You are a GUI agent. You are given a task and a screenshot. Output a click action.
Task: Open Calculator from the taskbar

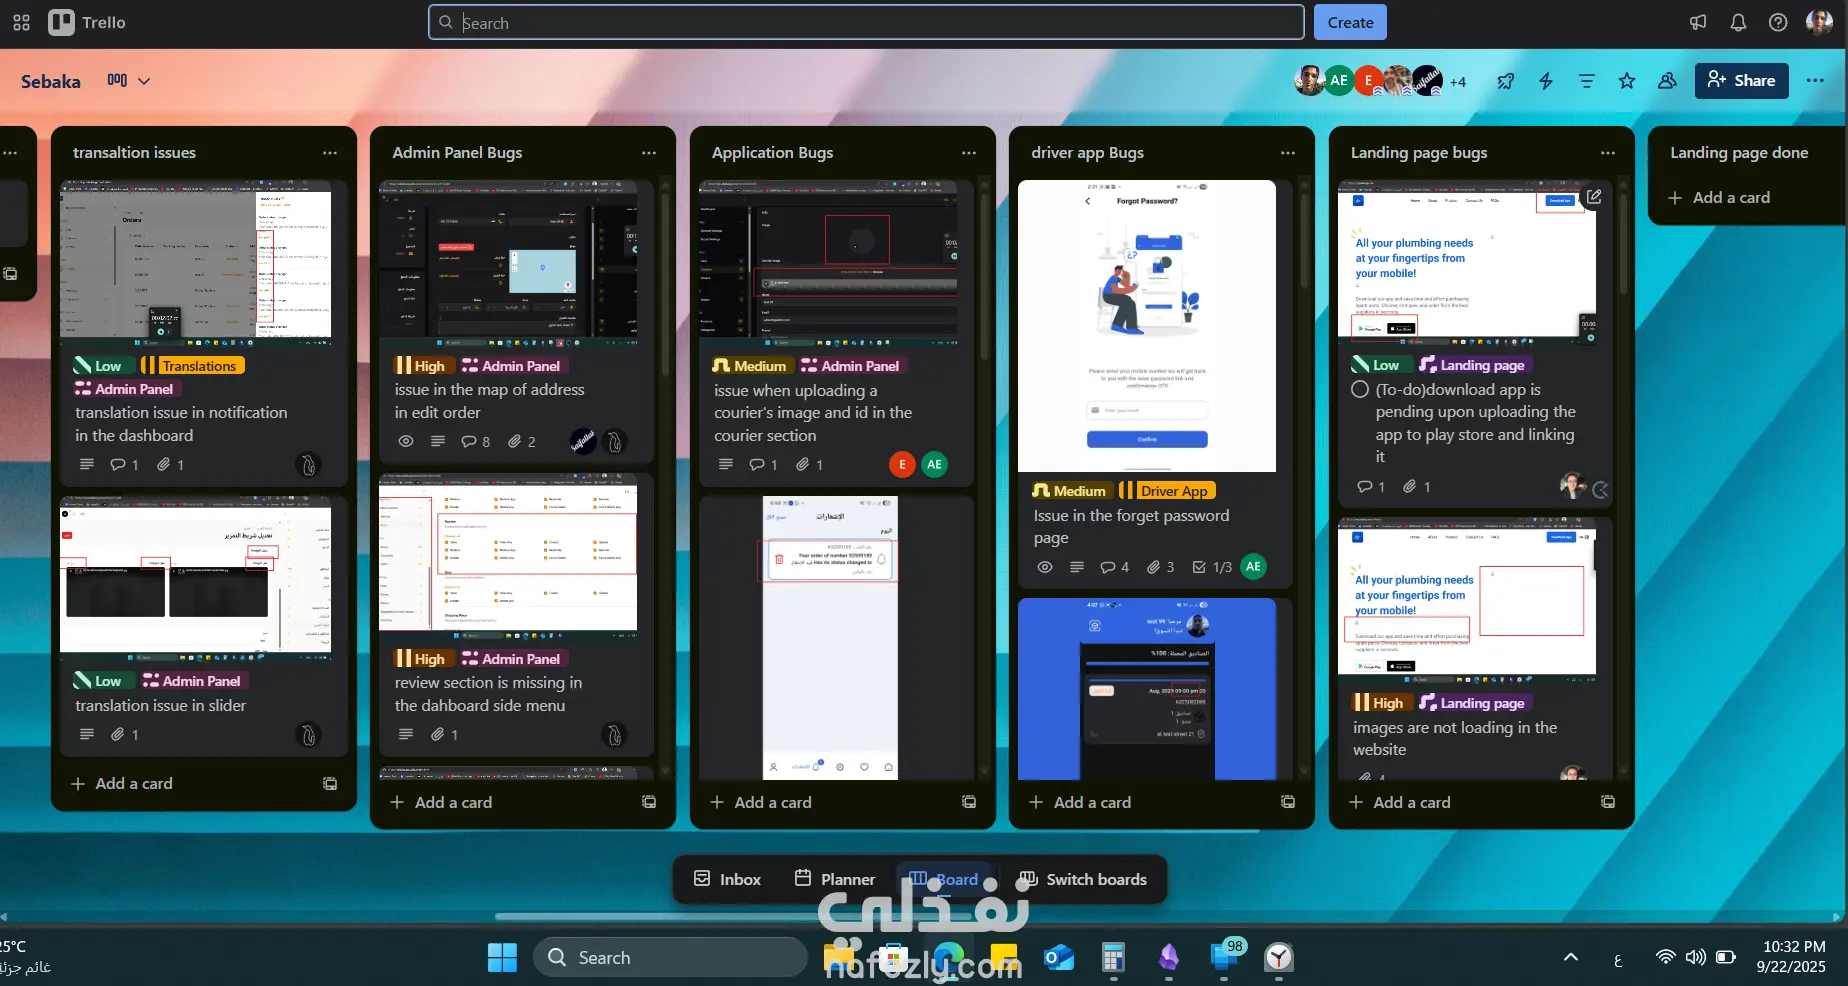click(x=1113, y=958)
